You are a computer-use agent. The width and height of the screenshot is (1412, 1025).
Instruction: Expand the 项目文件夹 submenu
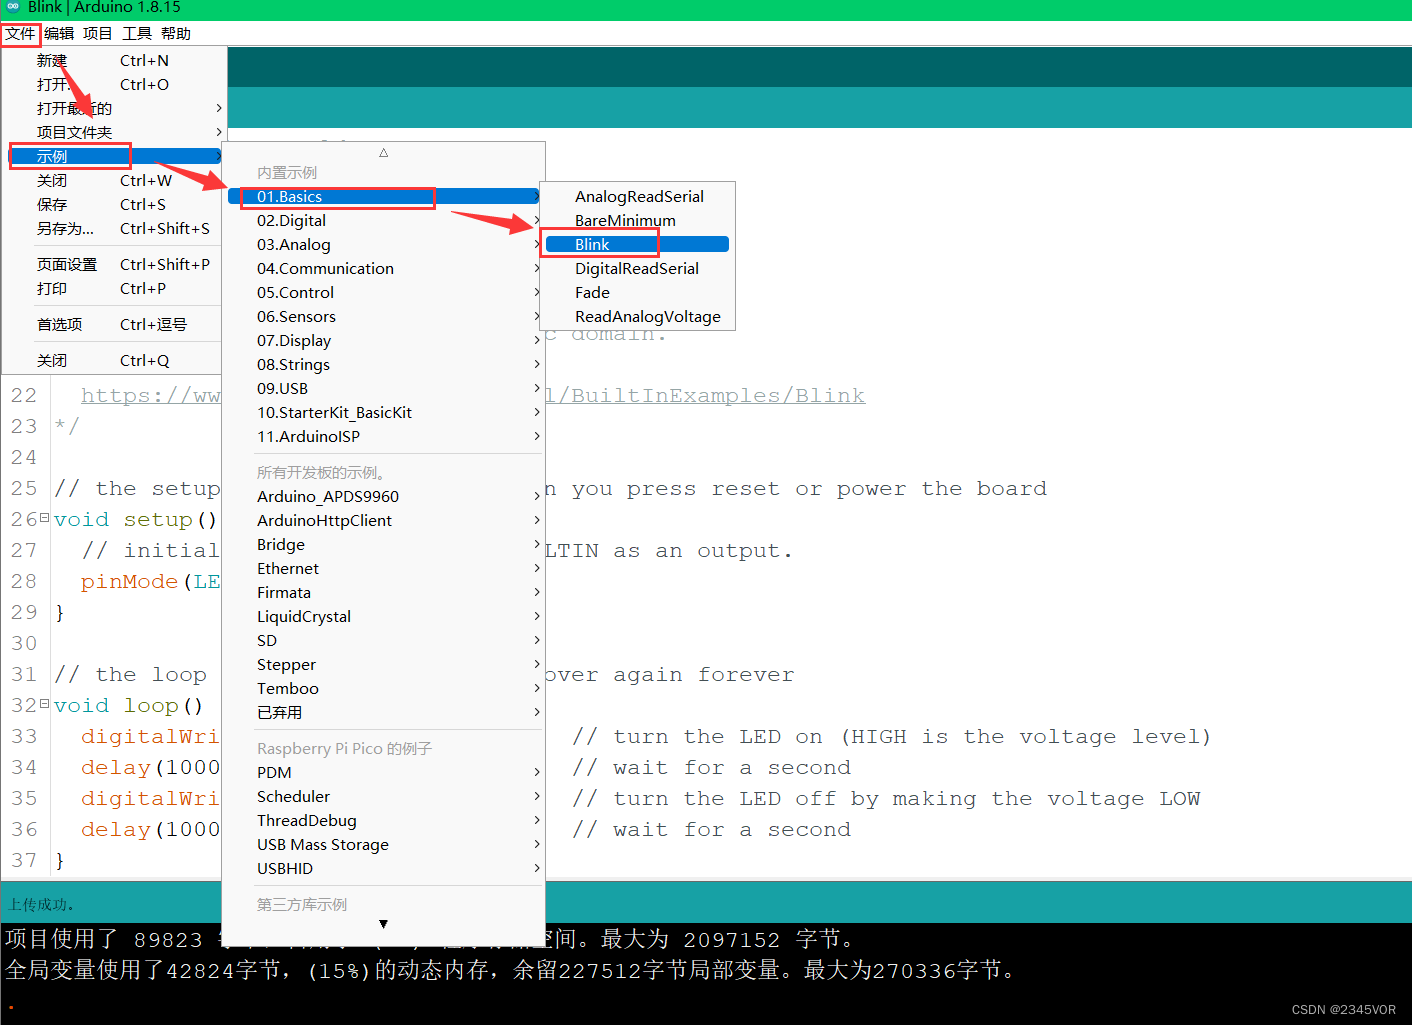115,132
